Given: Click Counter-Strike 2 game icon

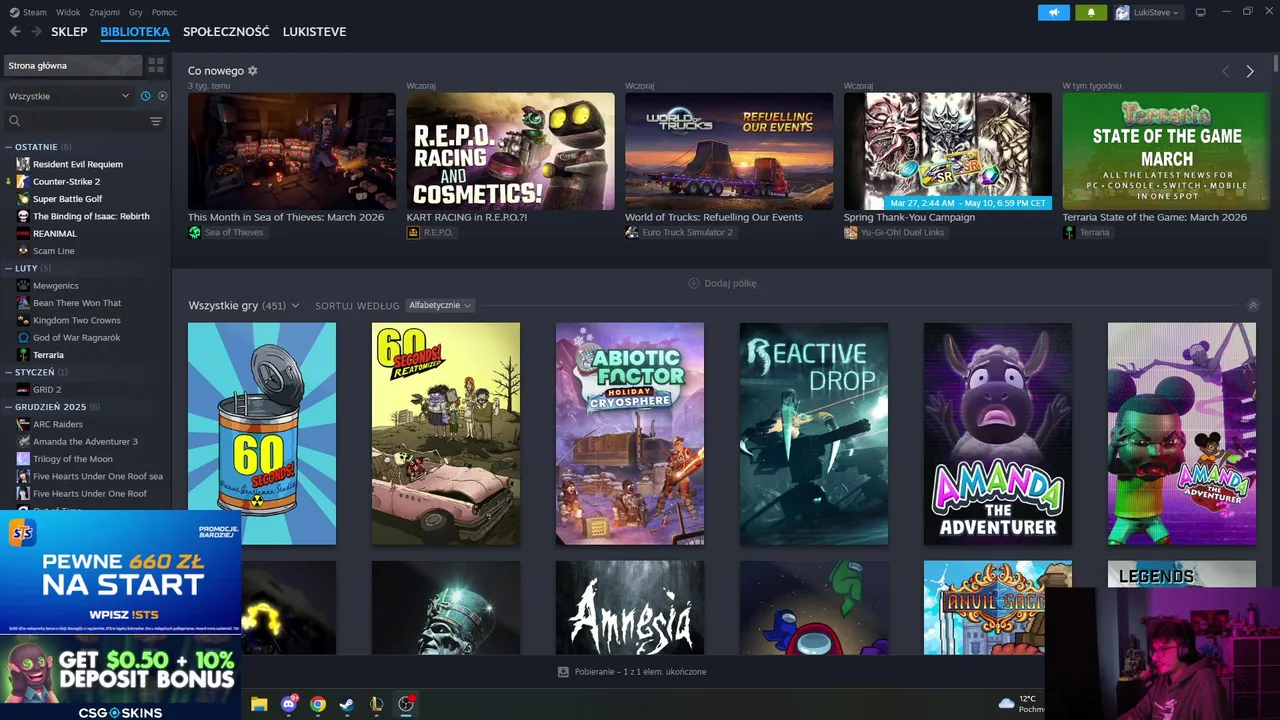Looking at the screenshot, I should (23, 181).
